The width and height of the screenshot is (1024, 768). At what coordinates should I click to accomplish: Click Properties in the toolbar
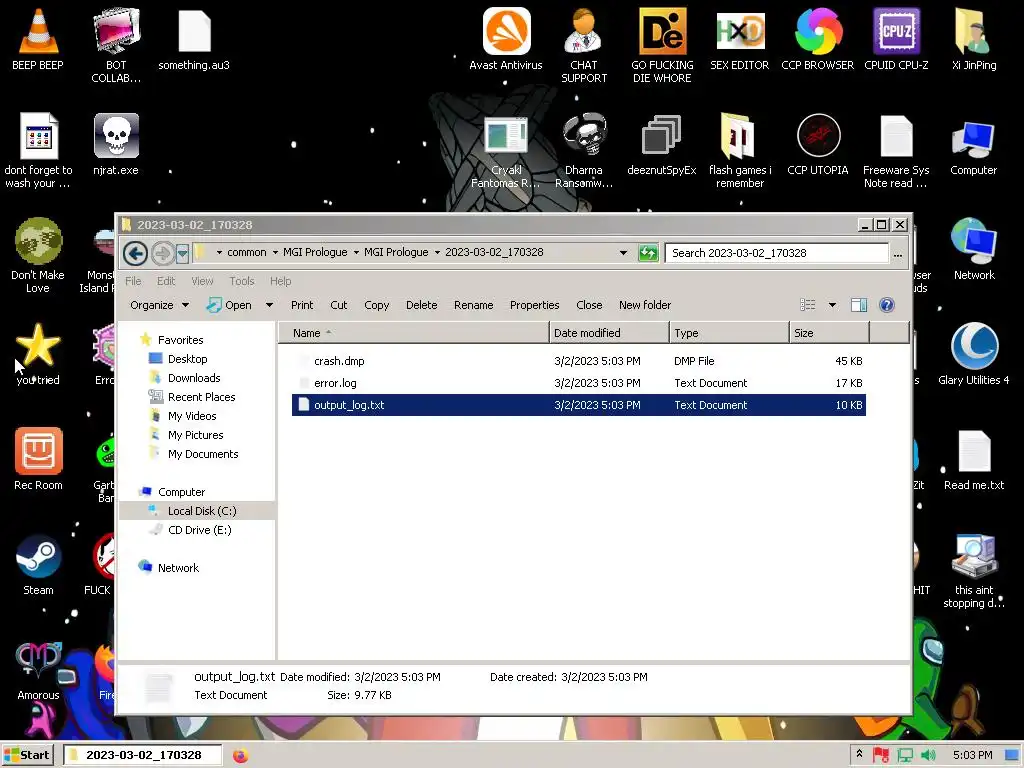(534, 305)
